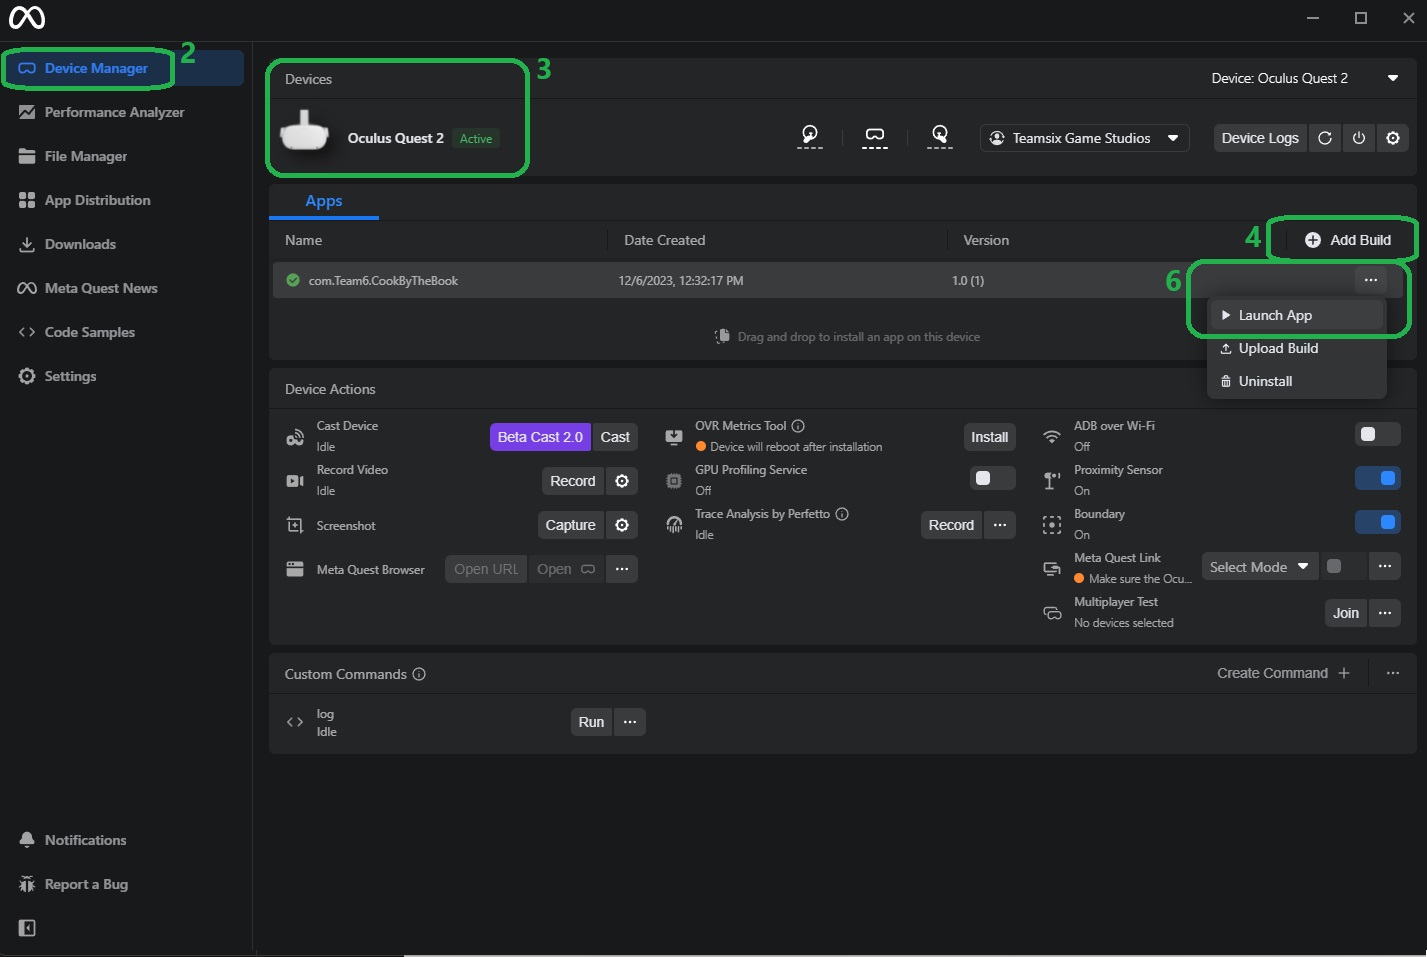This screenshot has height=957, width=1427.
Task: Enable ADB over Wi-Fi toggle
Action: (x=1377, y=434)
